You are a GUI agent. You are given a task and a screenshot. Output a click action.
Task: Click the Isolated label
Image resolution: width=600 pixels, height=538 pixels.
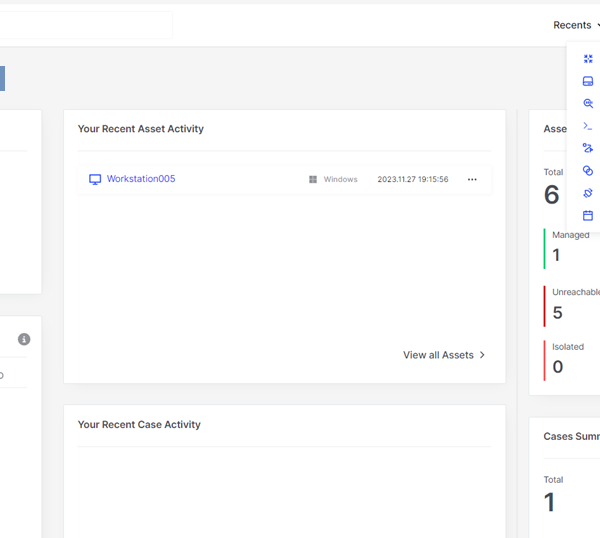click(568, 347)
